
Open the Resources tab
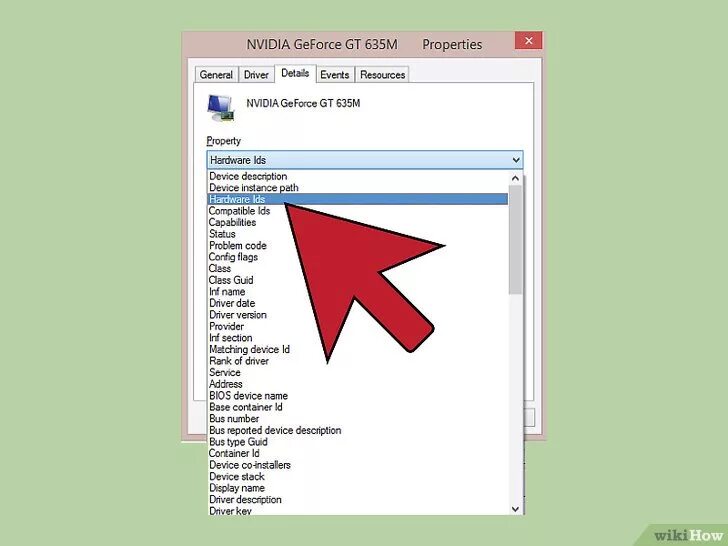click(383, 75)
